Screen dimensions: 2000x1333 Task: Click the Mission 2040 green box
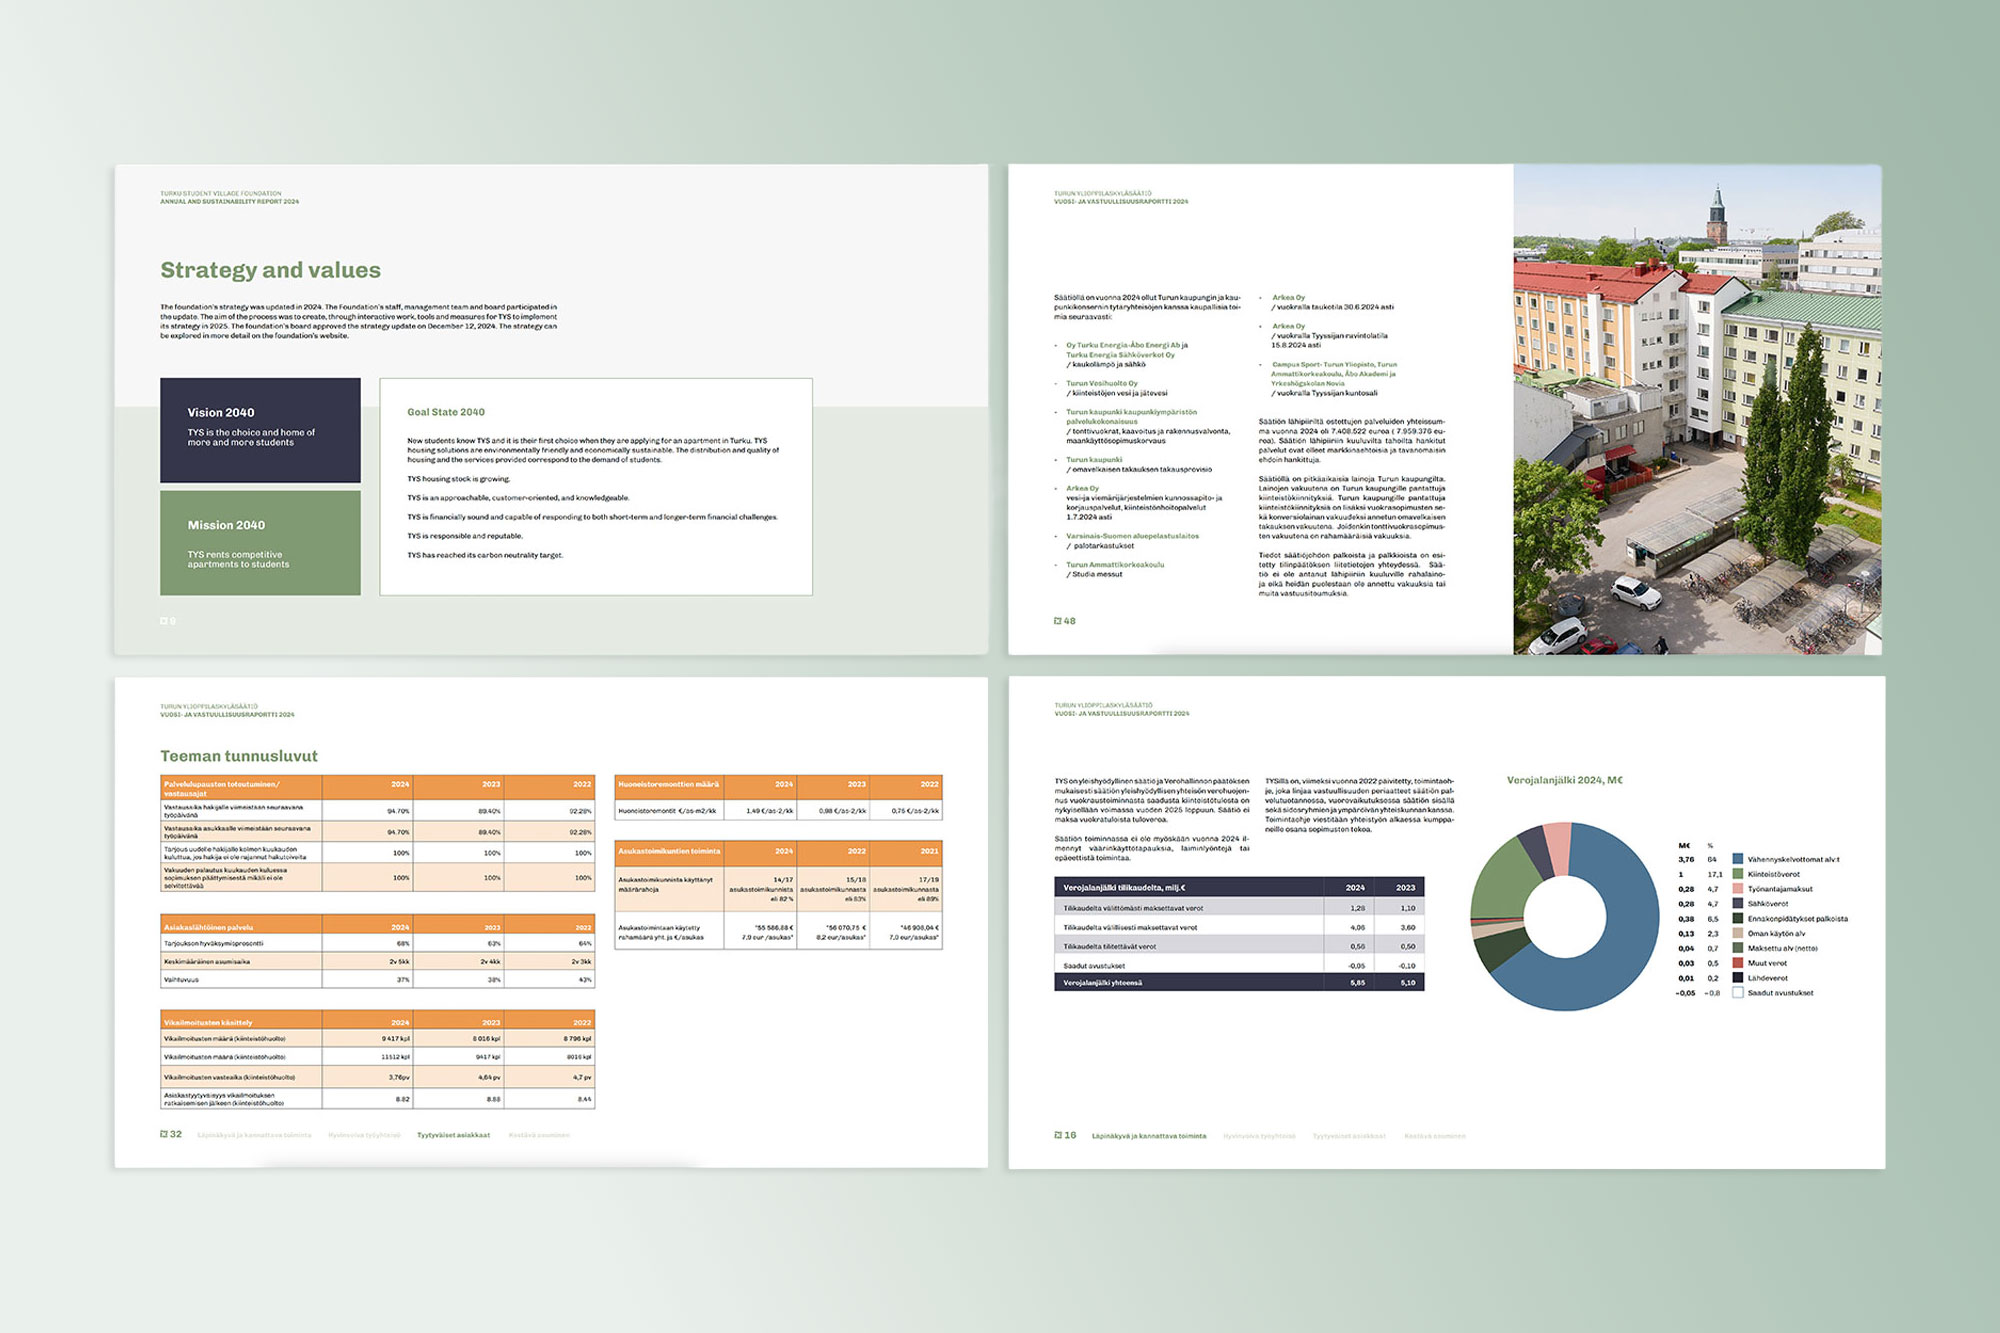pos(260,543)
